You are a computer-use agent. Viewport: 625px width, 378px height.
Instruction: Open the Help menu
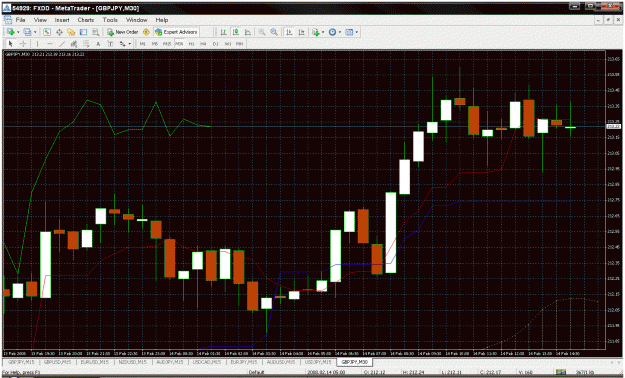(162, 20)
